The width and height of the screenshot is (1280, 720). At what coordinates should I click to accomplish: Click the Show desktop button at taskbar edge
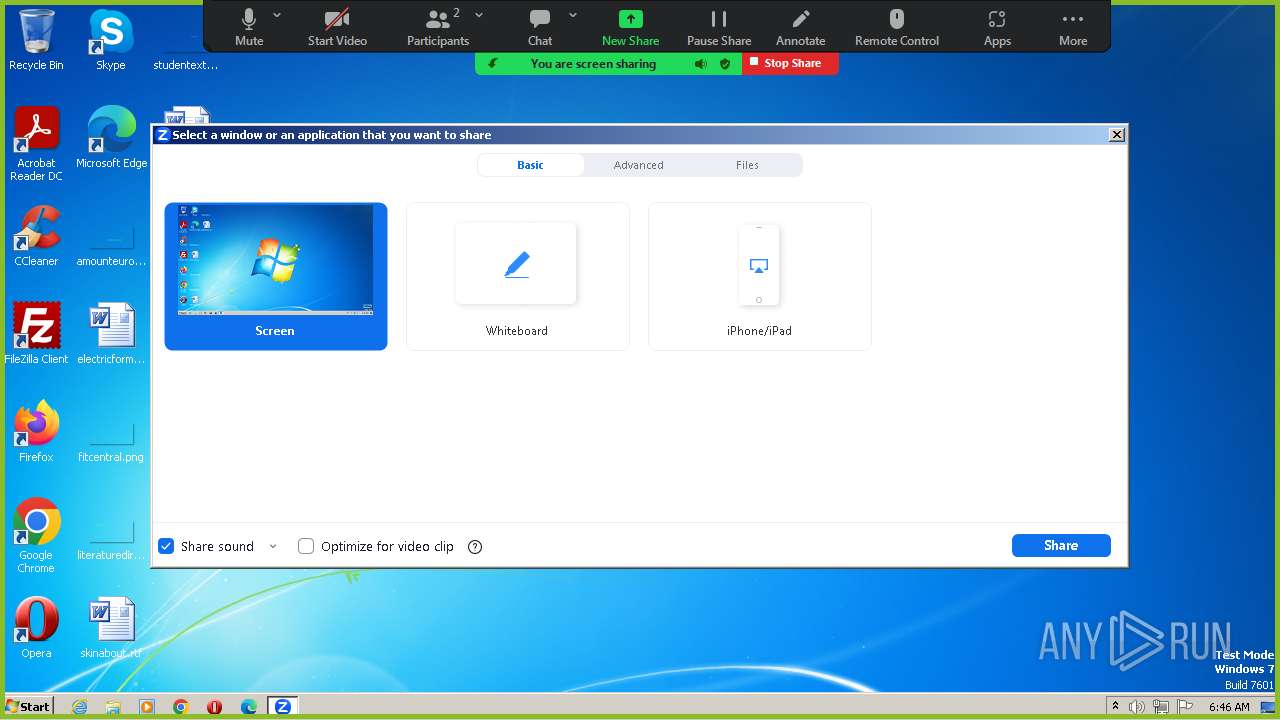[x=1268, y=706]
